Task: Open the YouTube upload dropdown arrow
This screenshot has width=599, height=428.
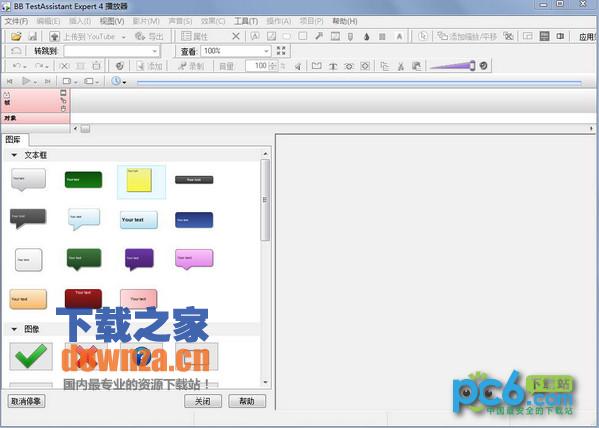Action: pos(123,37)
